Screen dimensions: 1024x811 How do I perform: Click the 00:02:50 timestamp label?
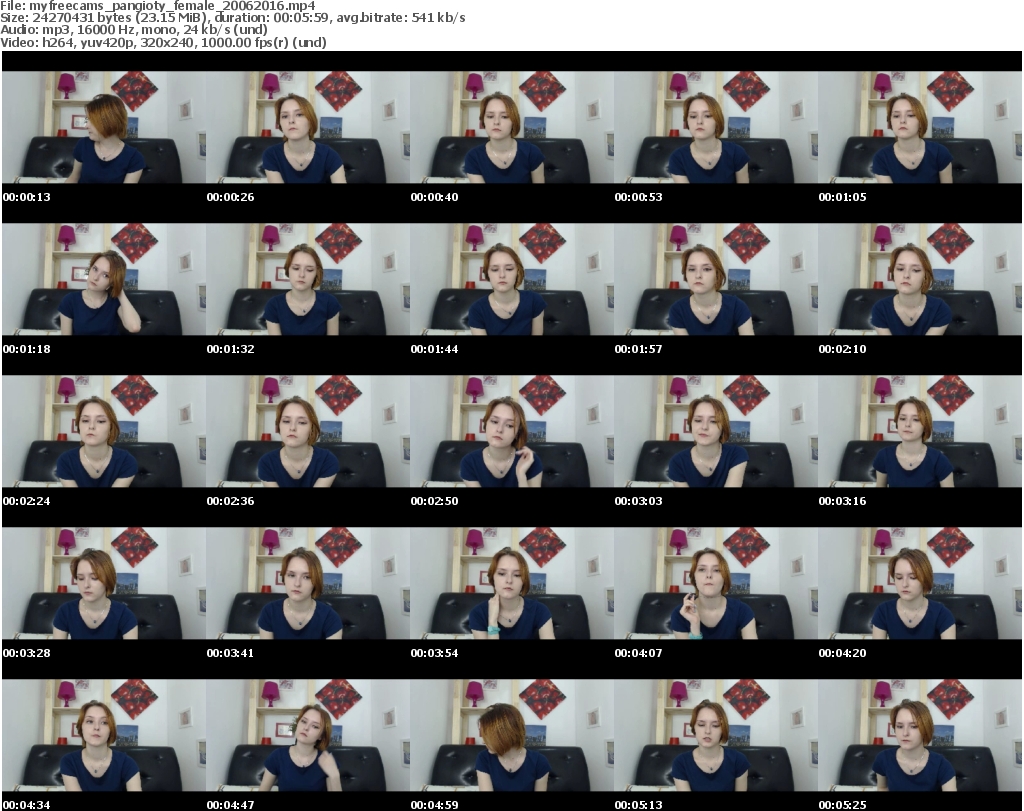(x=434, y=501)
